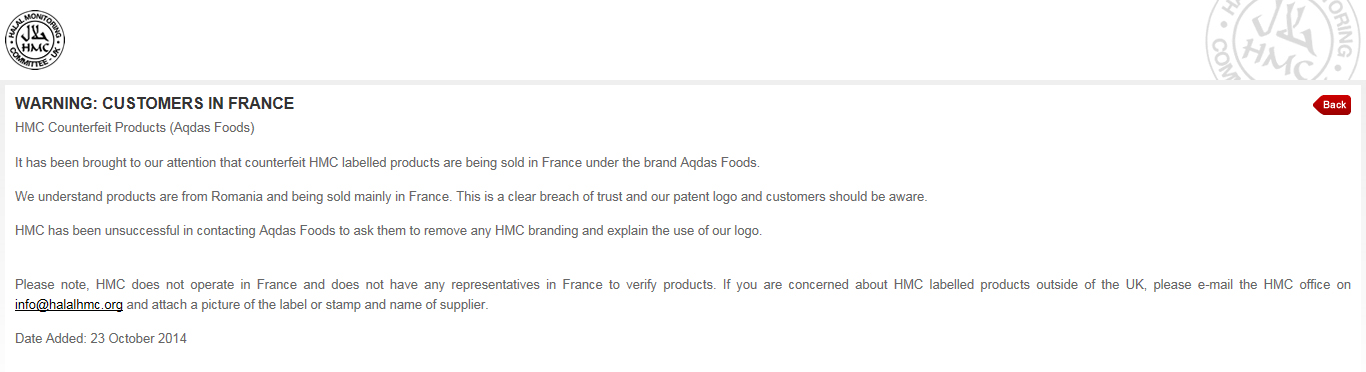Click the text 'attach a picture of the label'
Screen dimensions: 1366x372
point(232,305)
